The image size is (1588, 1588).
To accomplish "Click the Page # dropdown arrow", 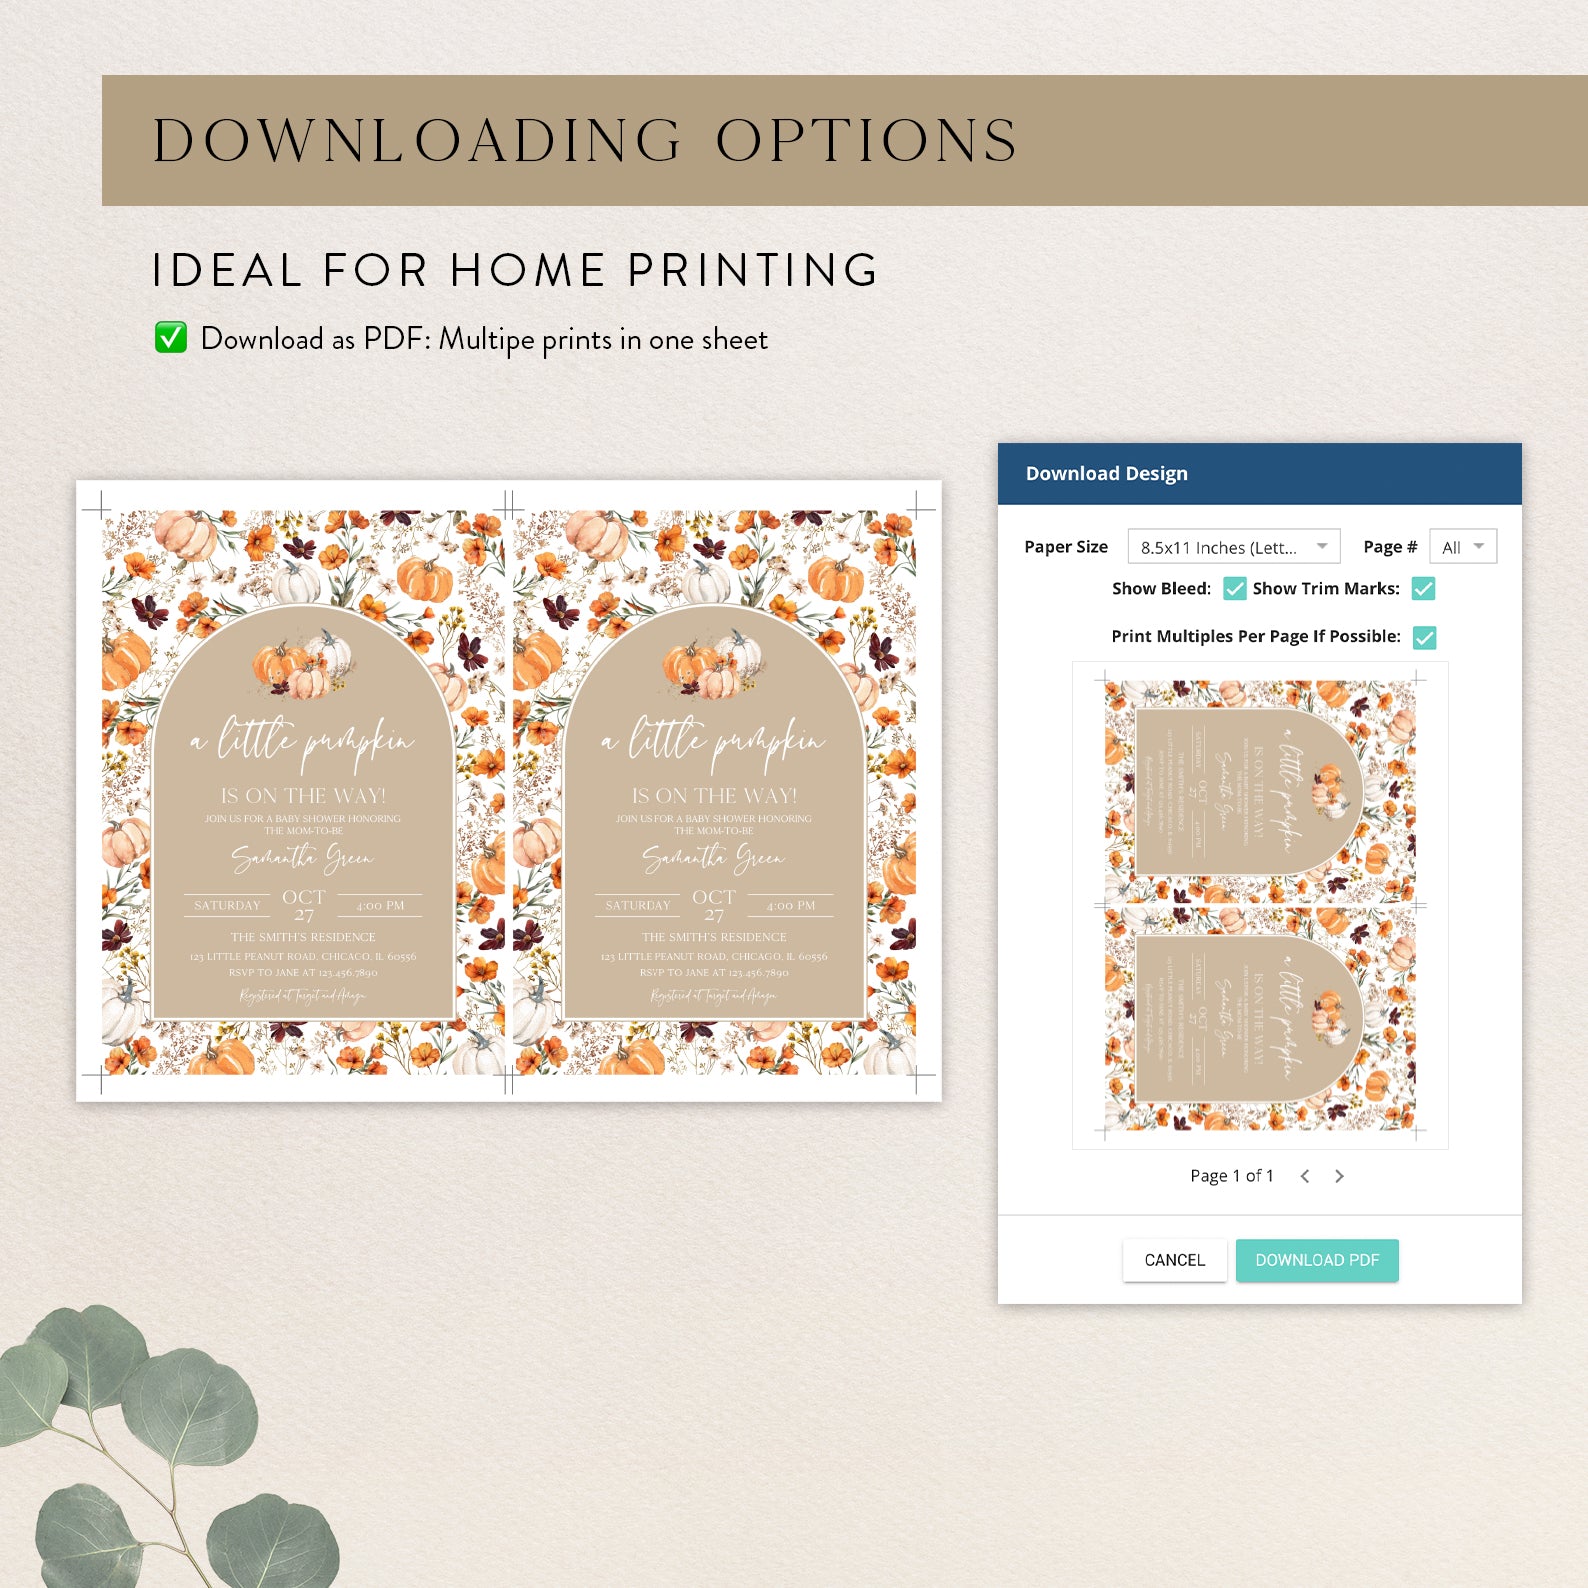I will (1479, 546).
